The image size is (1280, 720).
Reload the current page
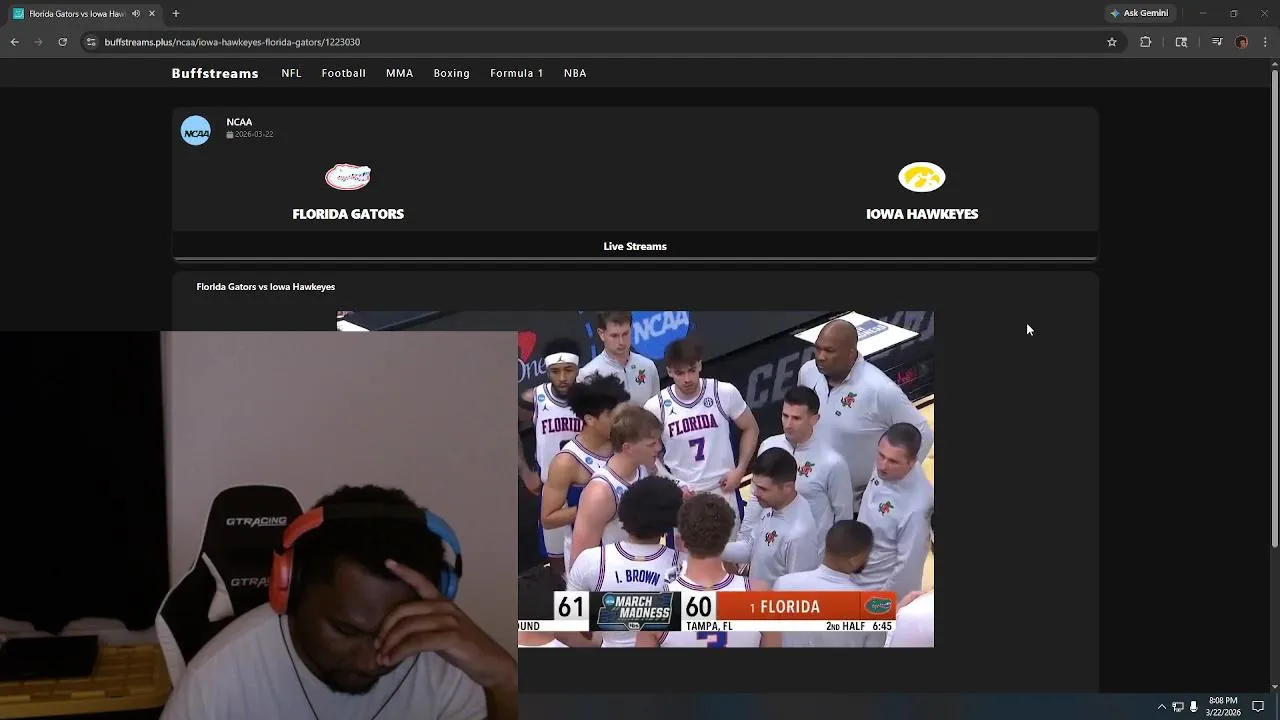click(62, 42)
